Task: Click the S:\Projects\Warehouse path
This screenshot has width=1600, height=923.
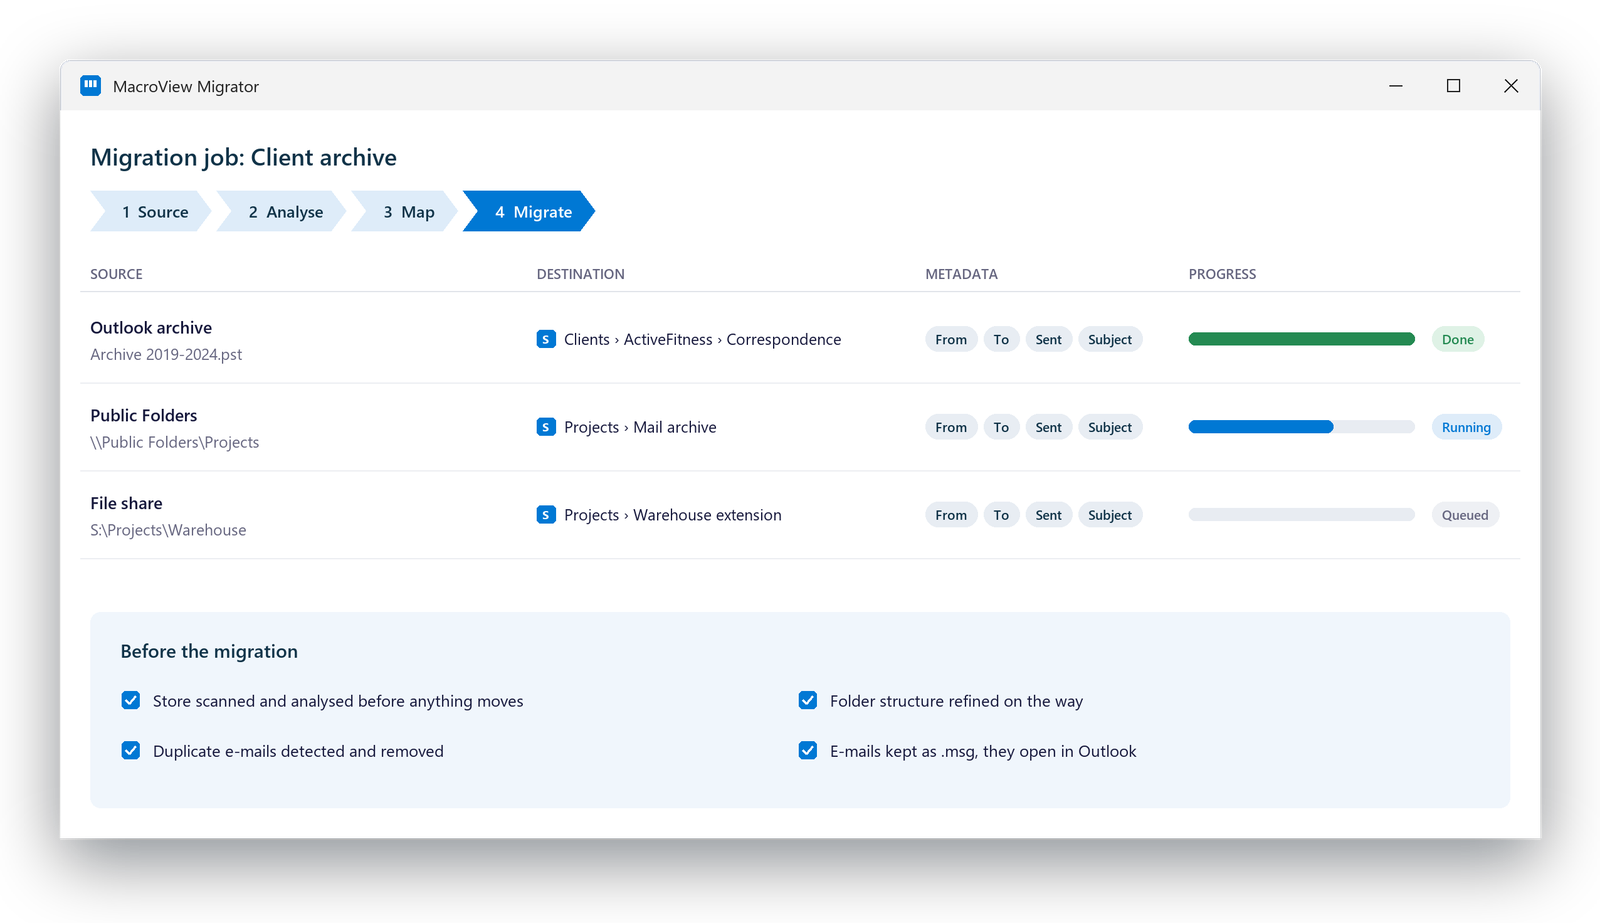Action: 168,530
